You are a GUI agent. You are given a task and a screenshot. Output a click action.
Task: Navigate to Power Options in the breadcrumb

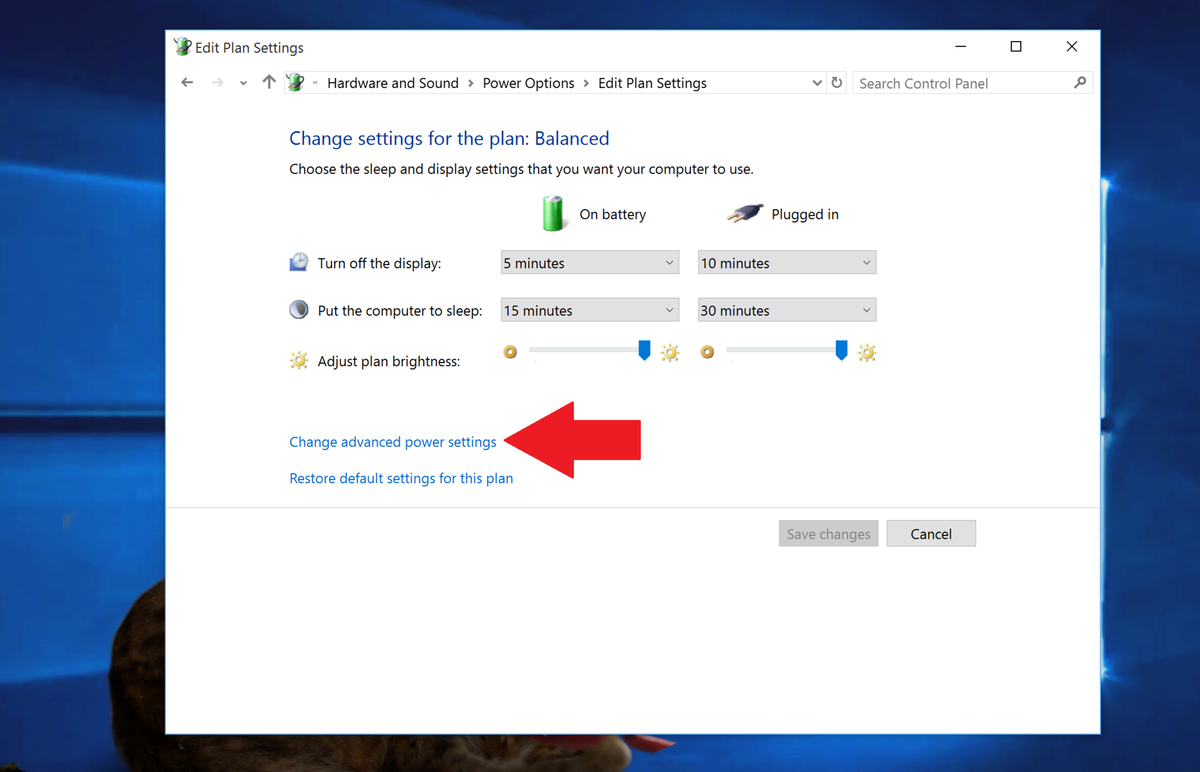click(x=528, y=83)
